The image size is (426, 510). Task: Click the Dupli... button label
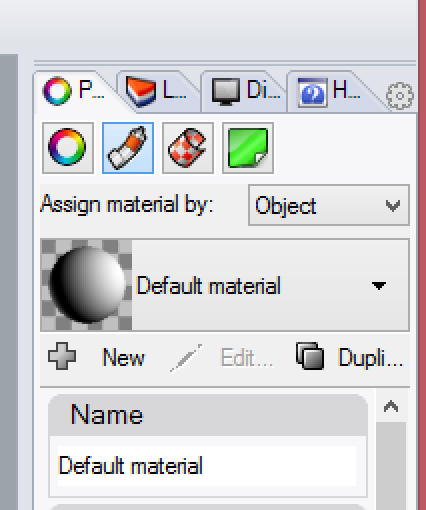click(x=370, y=358)
